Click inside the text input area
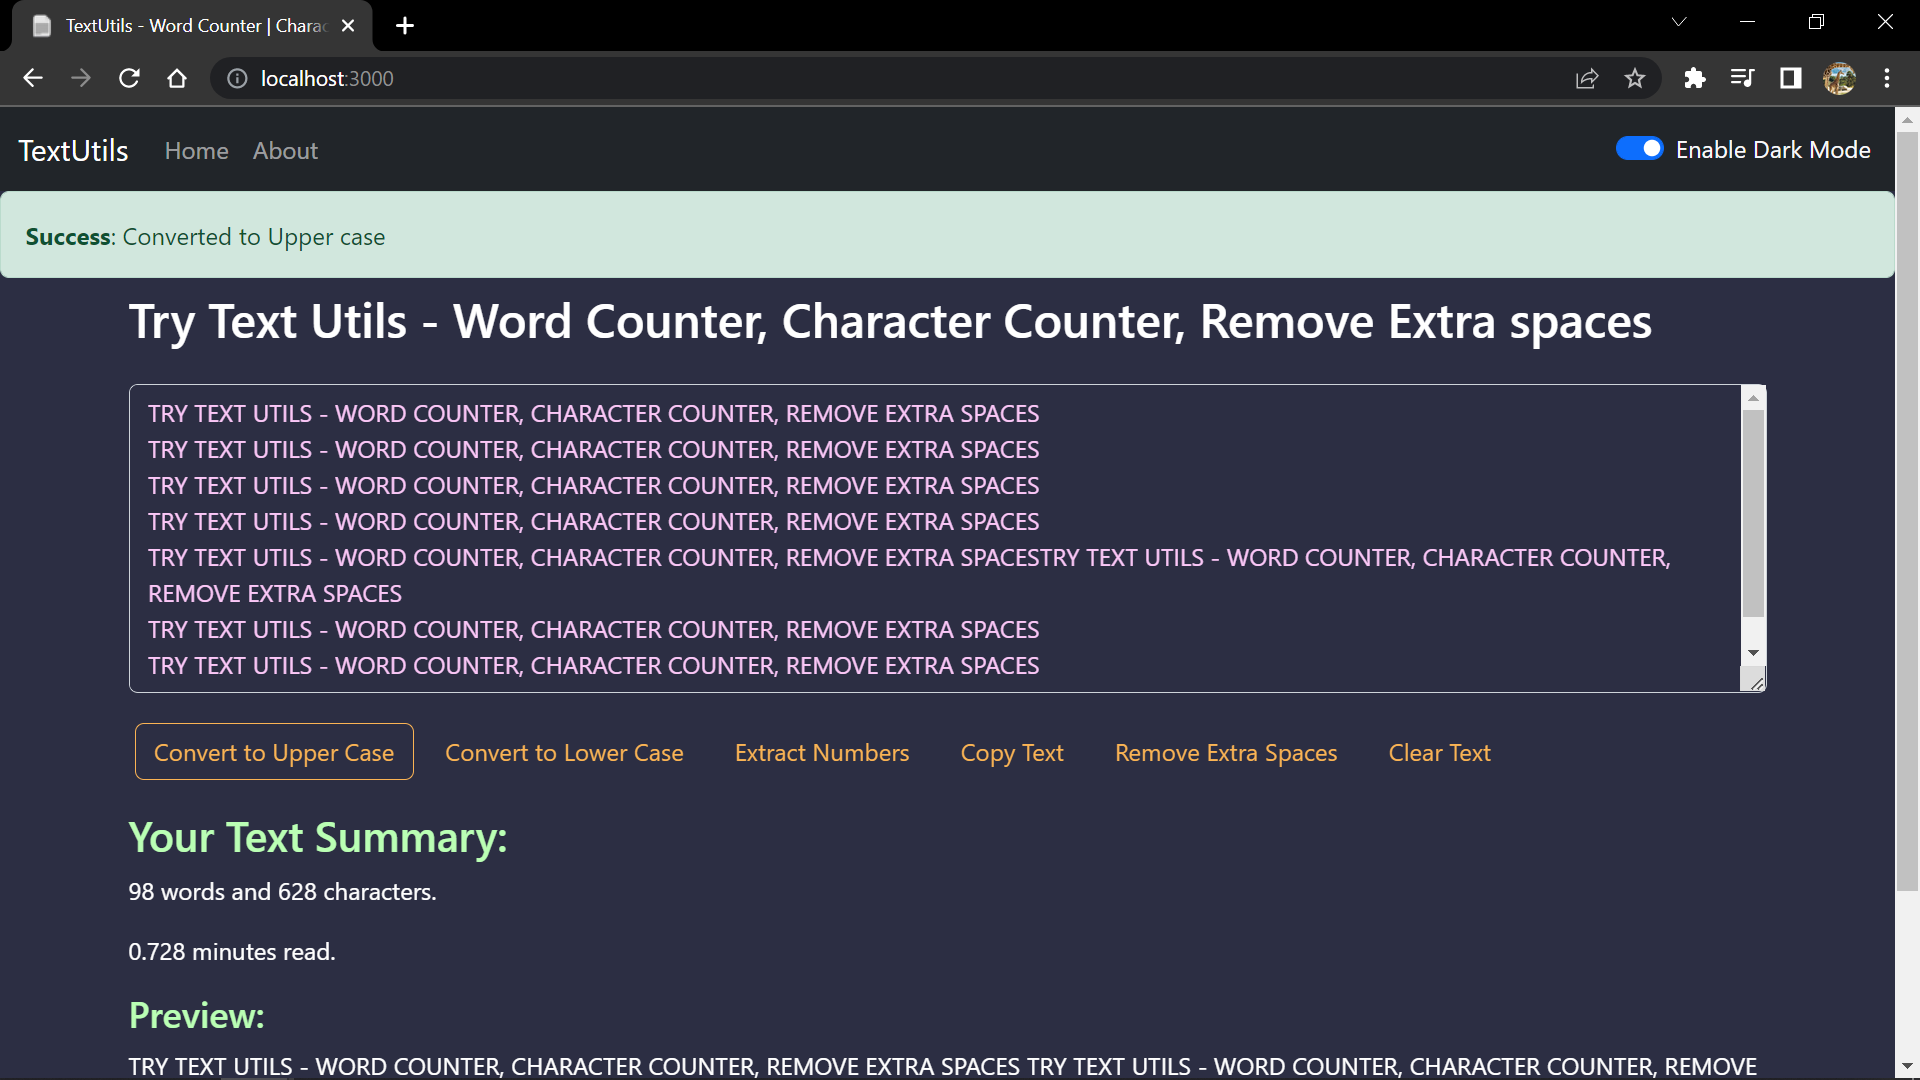This screenshot has height=1080, width=1920. (x=900, y=538)
